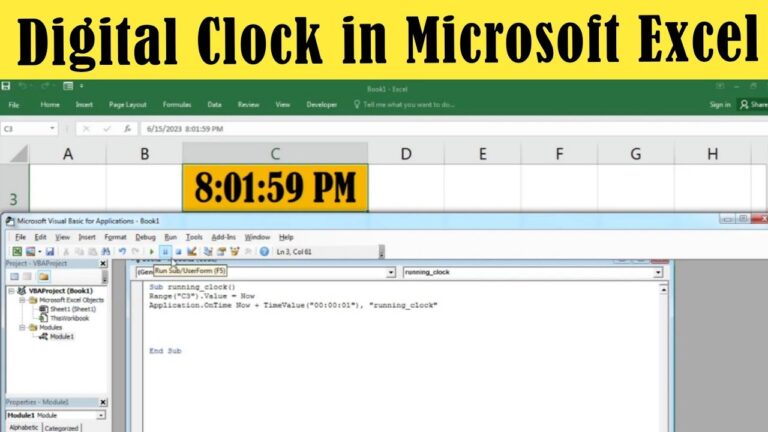
Task: Open the VBA Edit menu
Action: pos(40,237)
